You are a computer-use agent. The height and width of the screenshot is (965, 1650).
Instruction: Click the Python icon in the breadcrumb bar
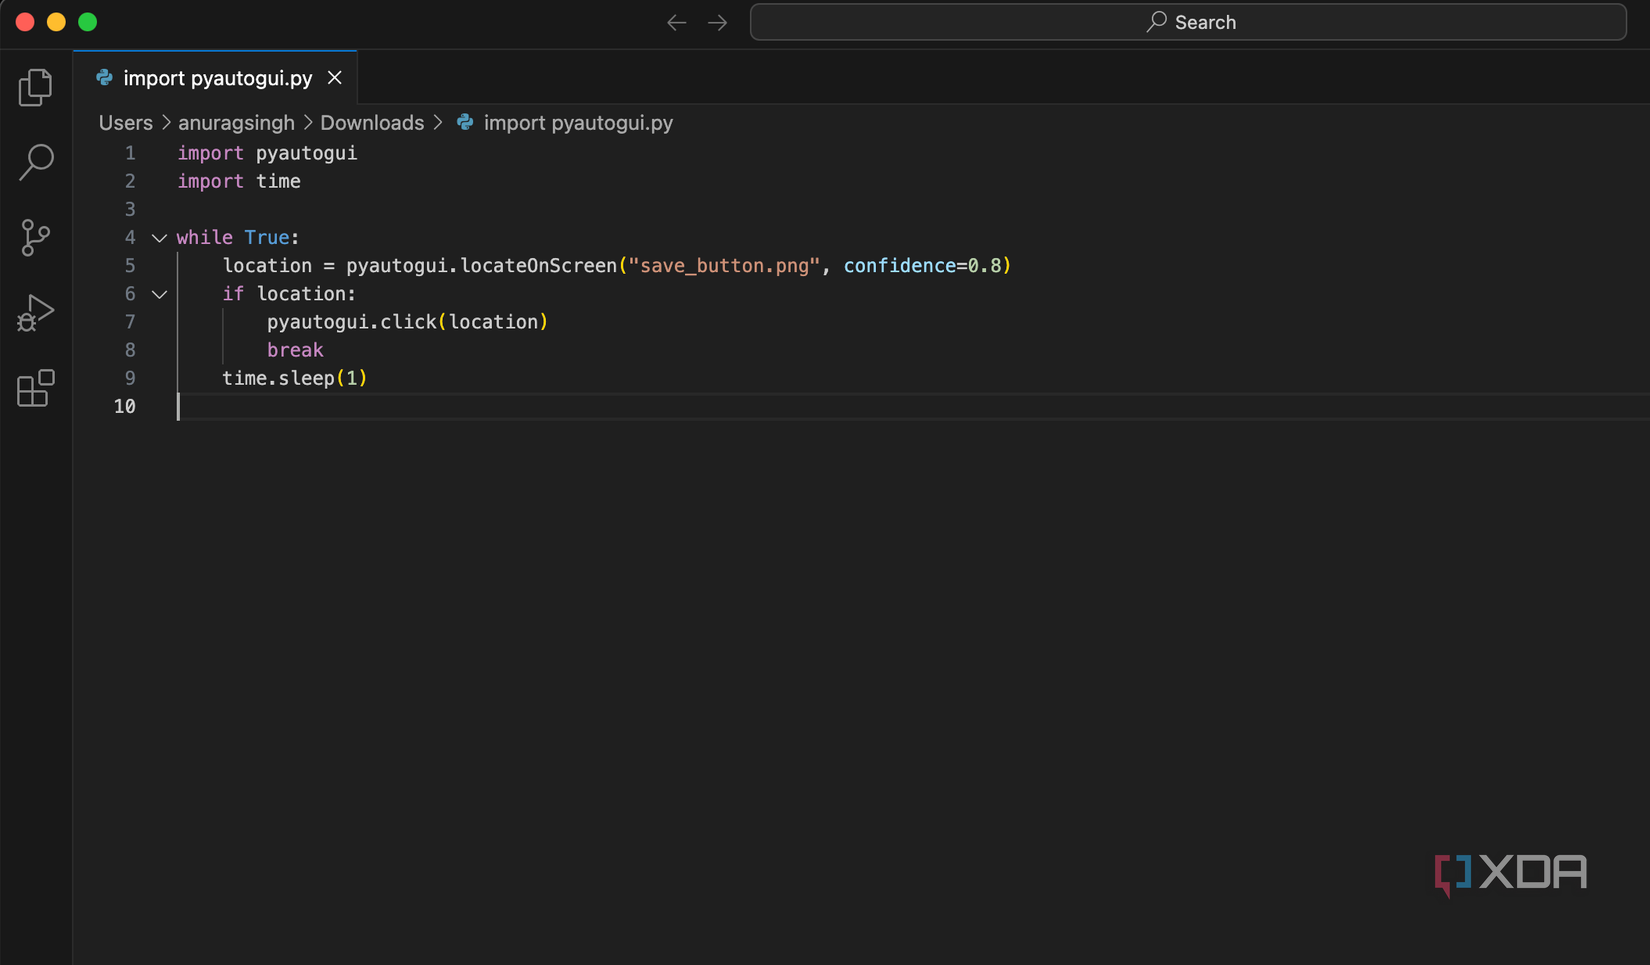coord(464,122)
